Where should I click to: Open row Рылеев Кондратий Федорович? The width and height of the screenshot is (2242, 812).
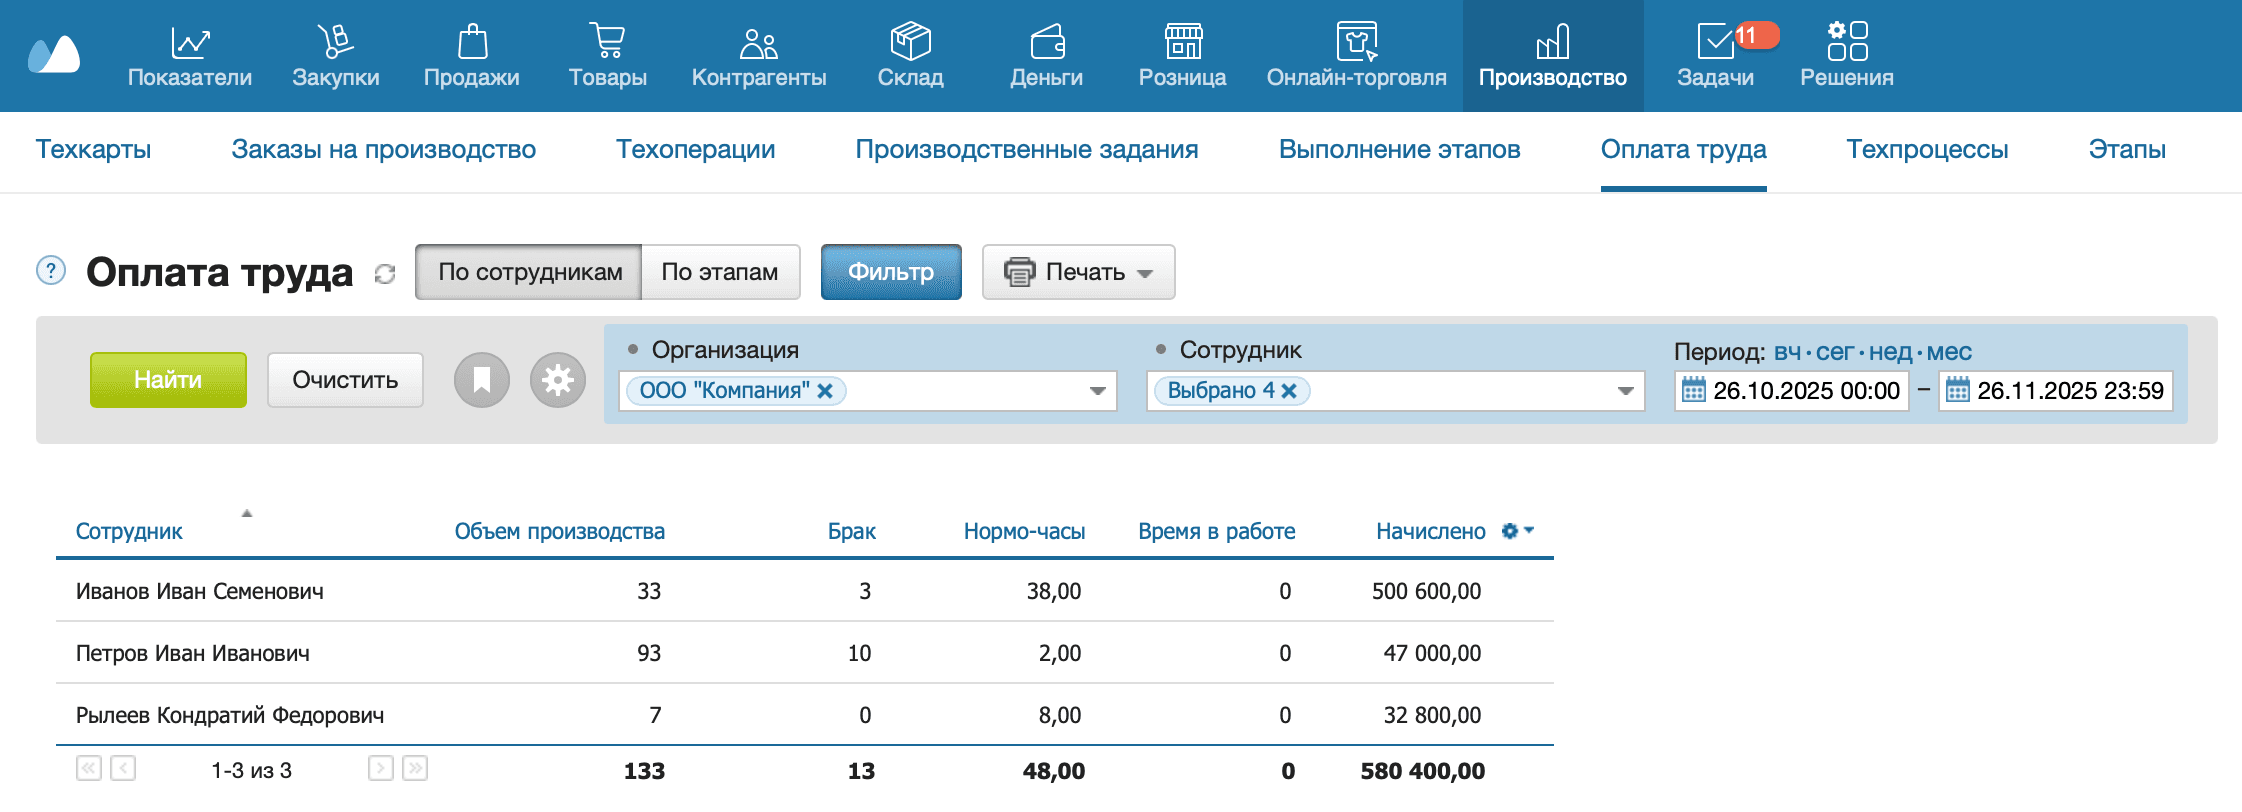pyautogui.click(x=805, y=715)
